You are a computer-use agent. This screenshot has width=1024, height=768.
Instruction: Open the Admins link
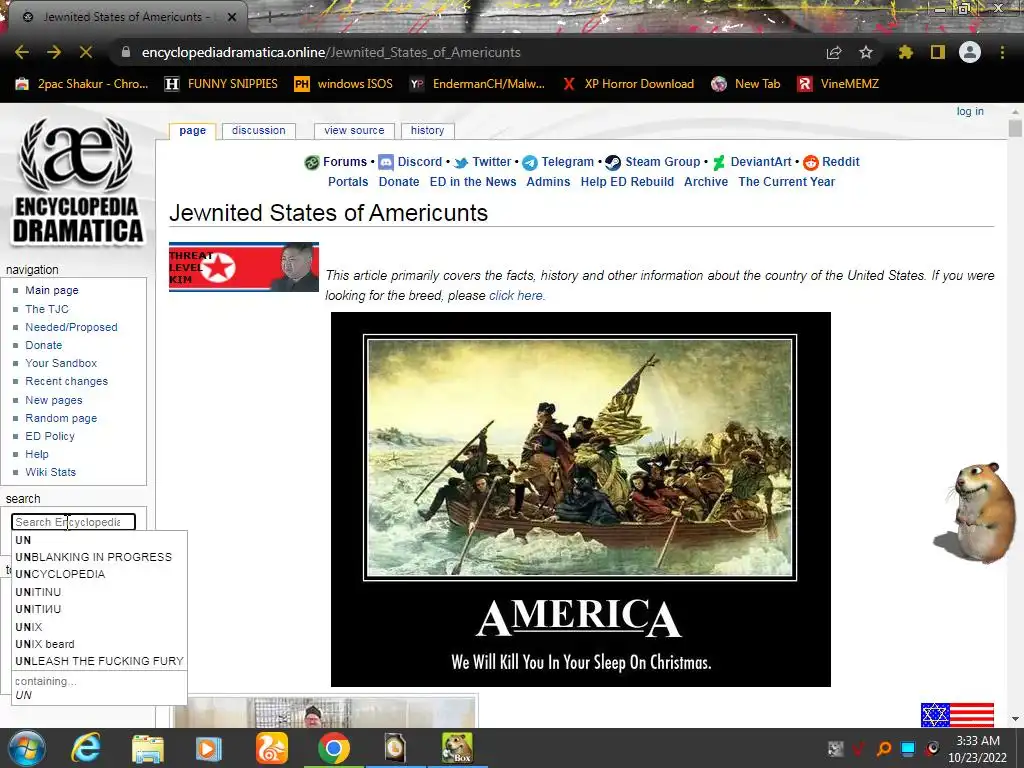(548, 182)
